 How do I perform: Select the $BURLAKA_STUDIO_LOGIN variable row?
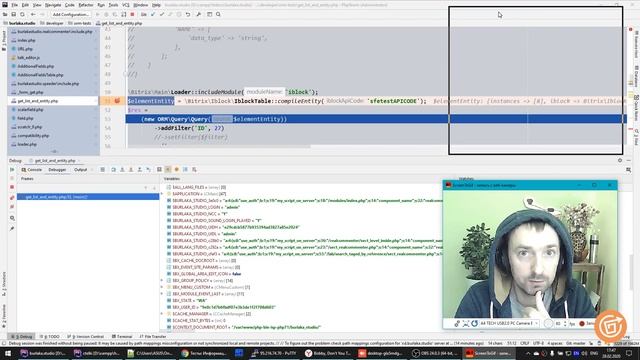204,207
